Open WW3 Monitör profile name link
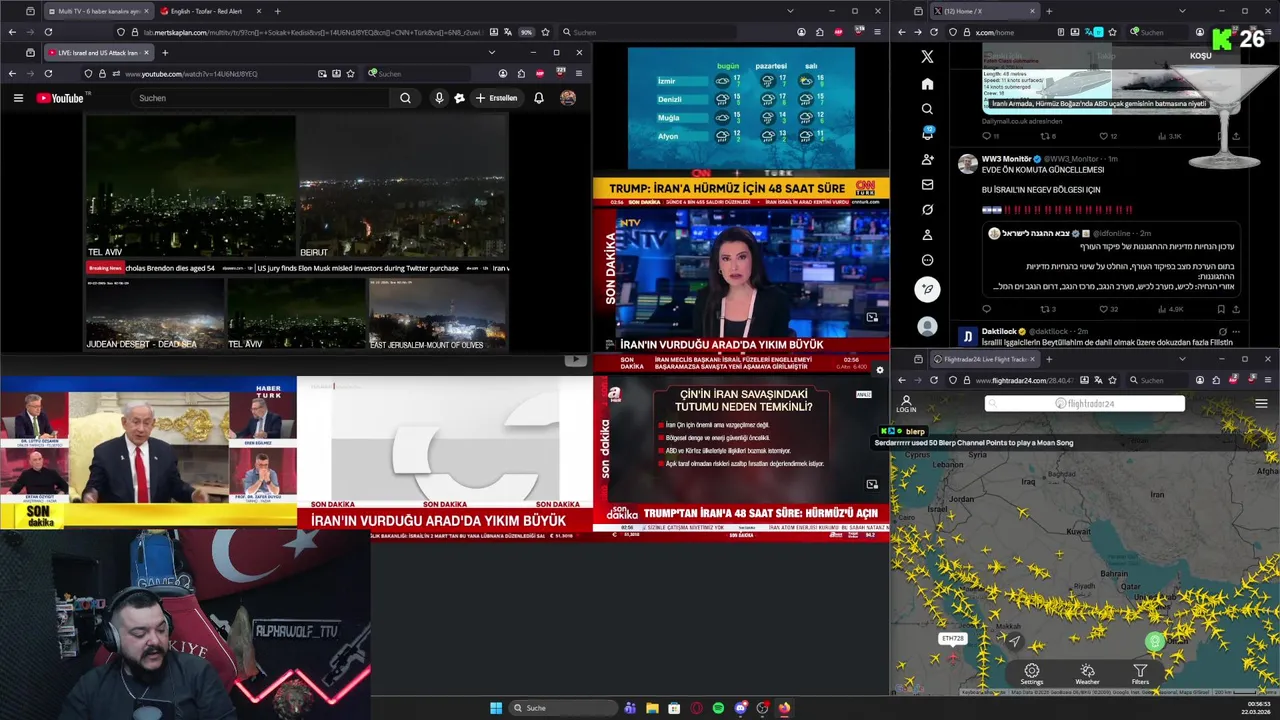The image size is (1280, 720). point(1006,159)
